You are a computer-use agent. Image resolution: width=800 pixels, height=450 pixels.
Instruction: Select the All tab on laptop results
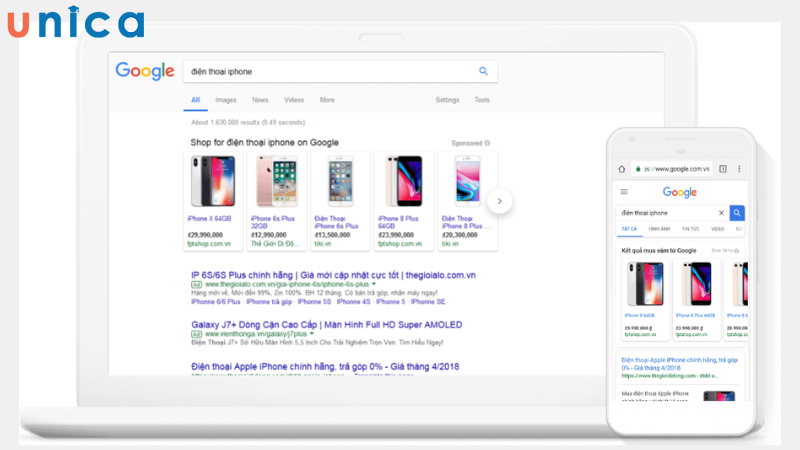[x=195, y=100]
